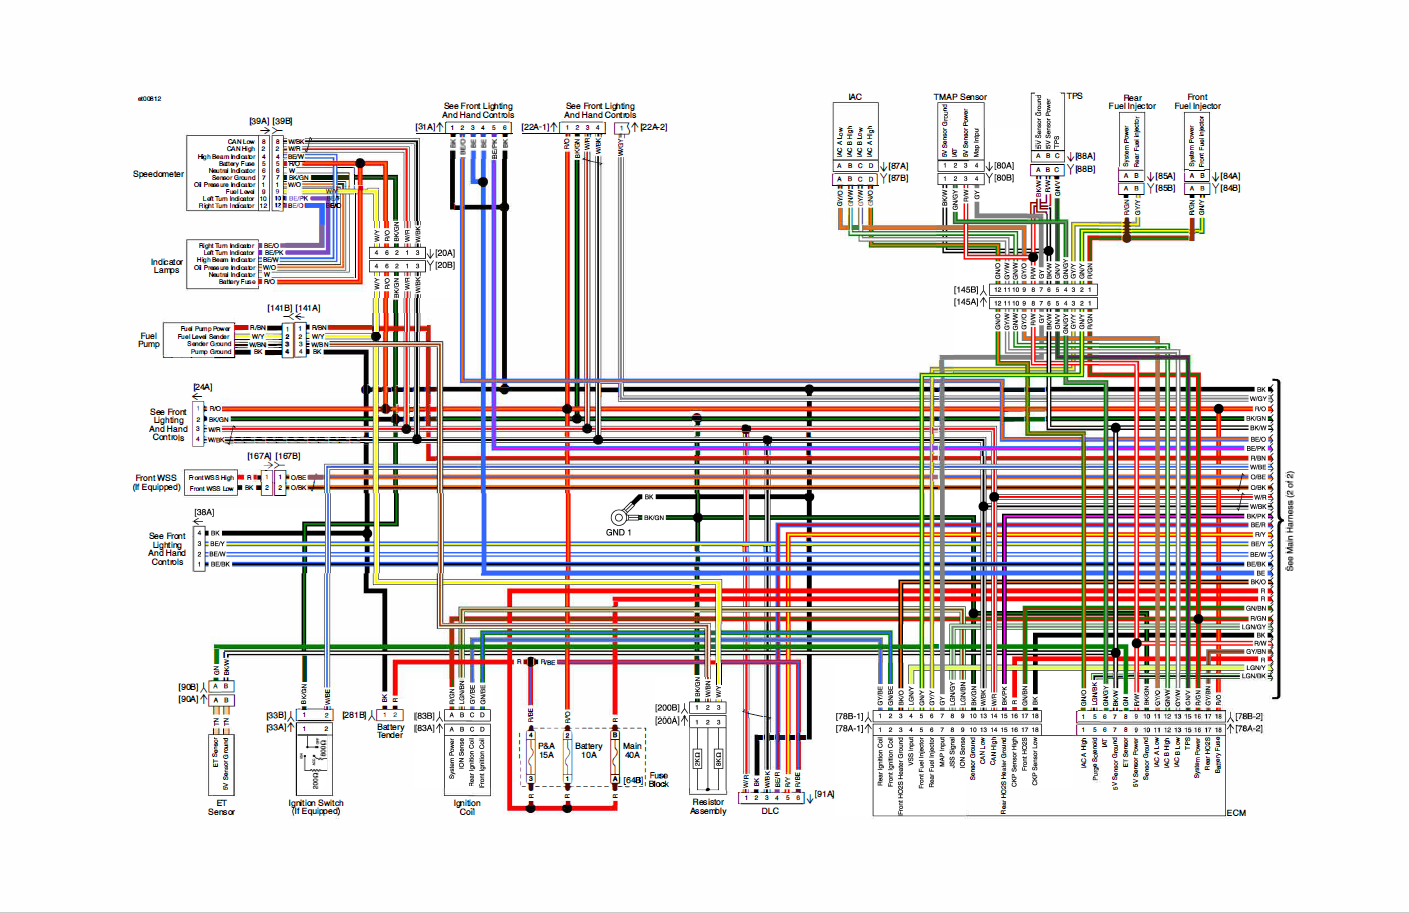The width and height of the screenshot is (1409, 913).
Task: Click the Front WSS (If Equipped) label
Action: (x=157, y=483)
